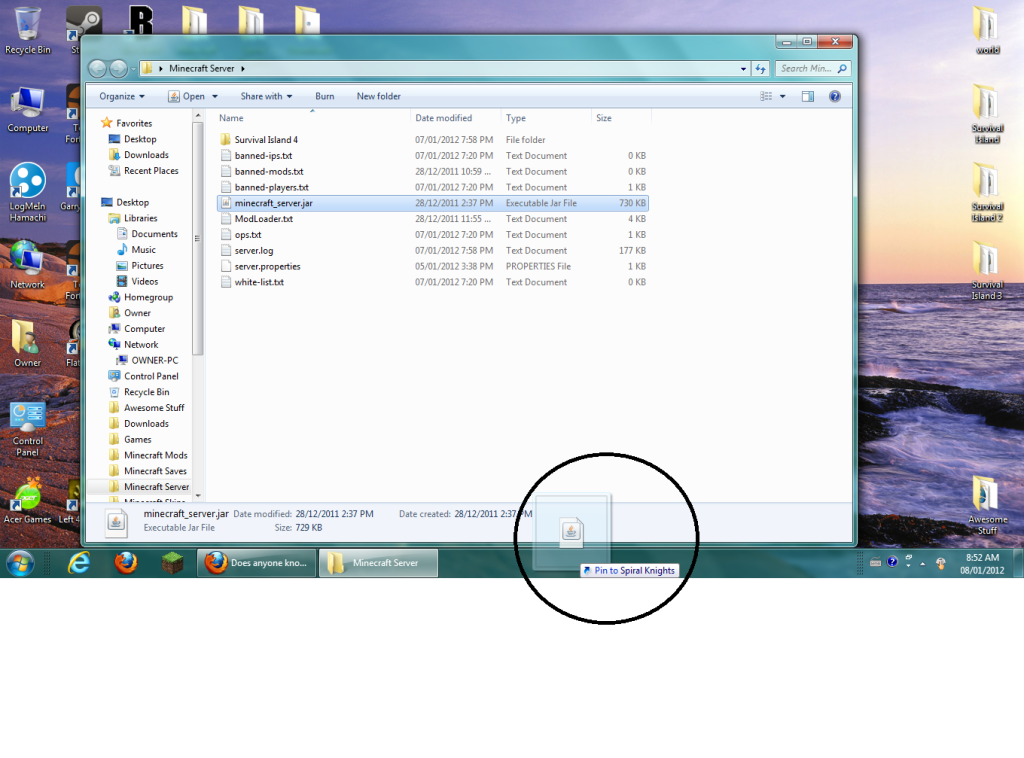The image size is (1024, 758).
Task: Sort files by Date modified column
Action: (x=443, y=118)
